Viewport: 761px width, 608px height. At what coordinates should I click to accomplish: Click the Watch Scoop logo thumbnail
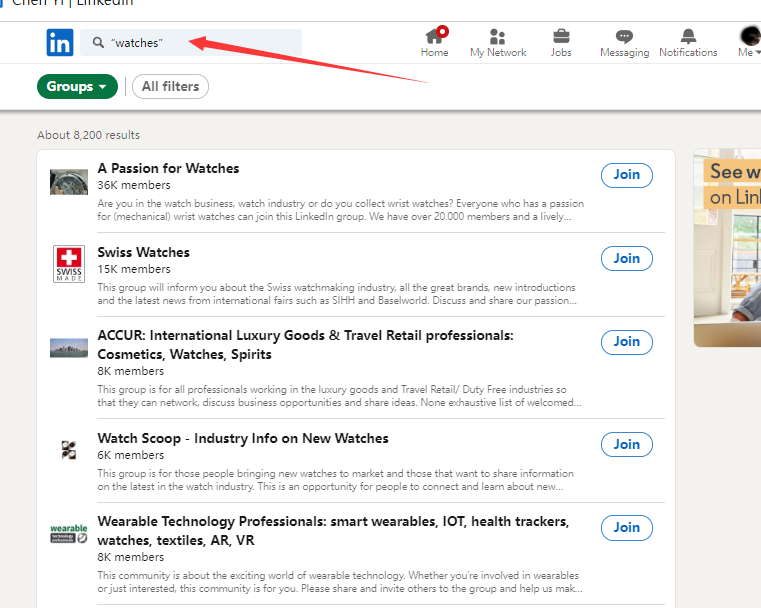69,449
